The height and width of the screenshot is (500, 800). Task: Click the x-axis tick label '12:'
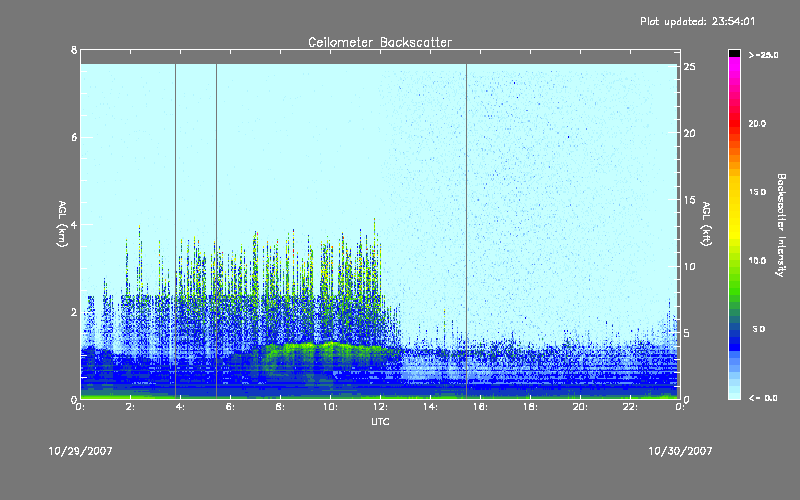pos(380,407)
